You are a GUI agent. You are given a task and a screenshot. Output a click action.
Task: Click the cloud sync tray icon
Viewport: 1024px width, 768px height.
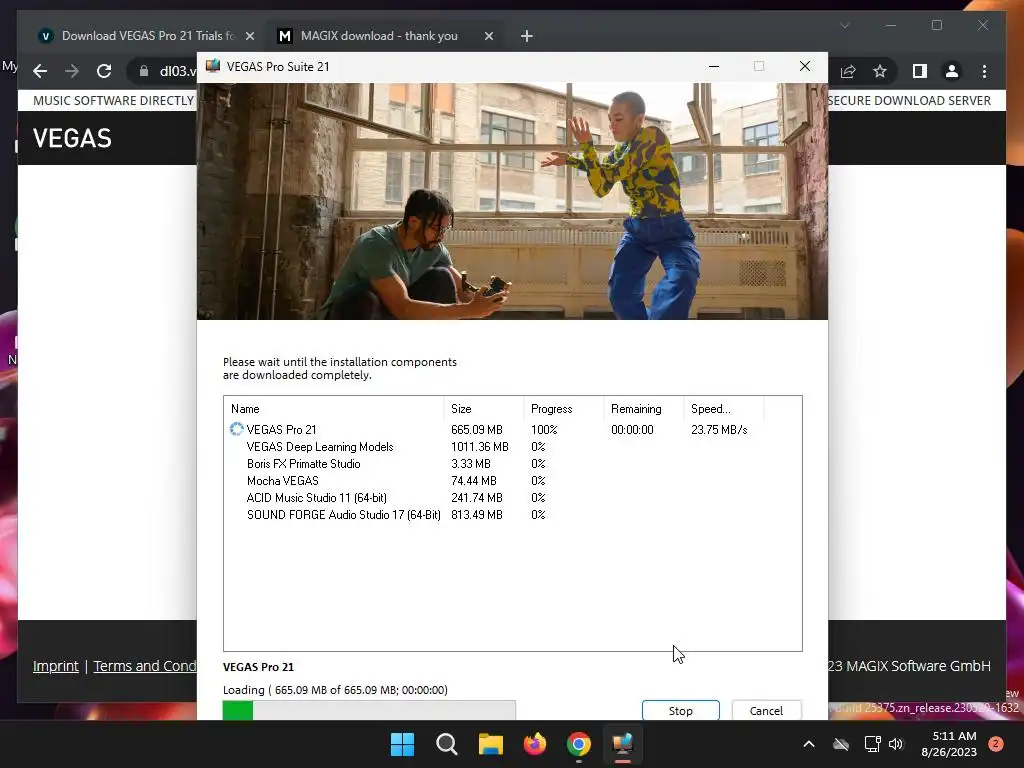click(841, 744)
